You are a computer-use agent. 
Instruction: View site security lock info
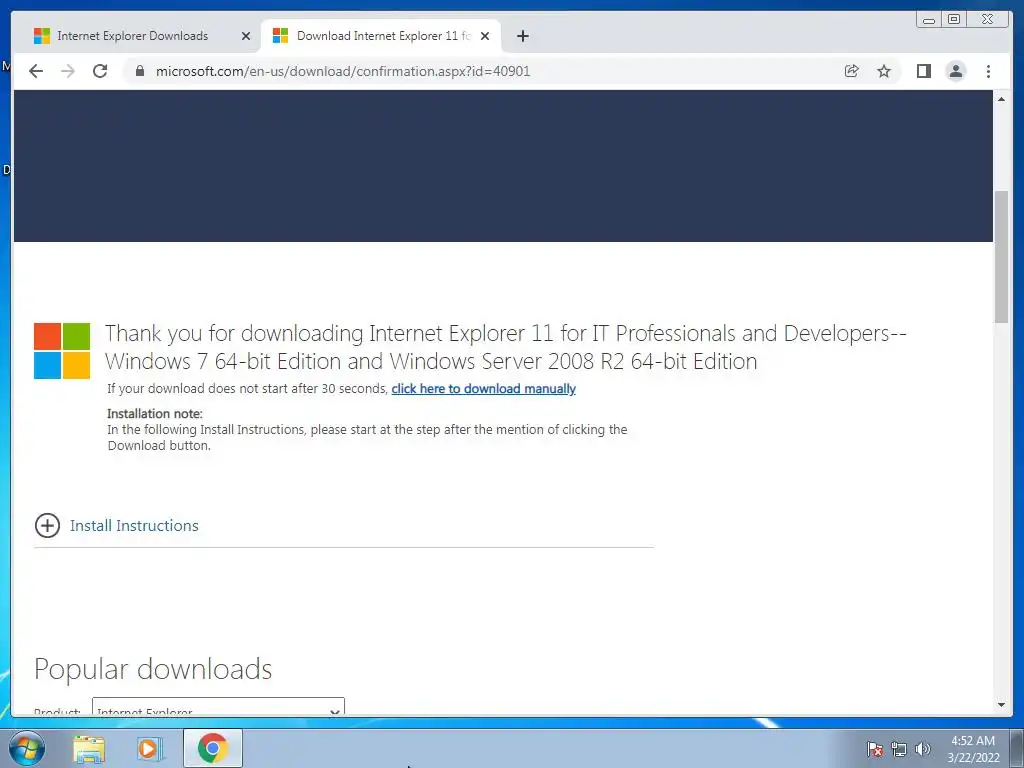click(139, 71)
